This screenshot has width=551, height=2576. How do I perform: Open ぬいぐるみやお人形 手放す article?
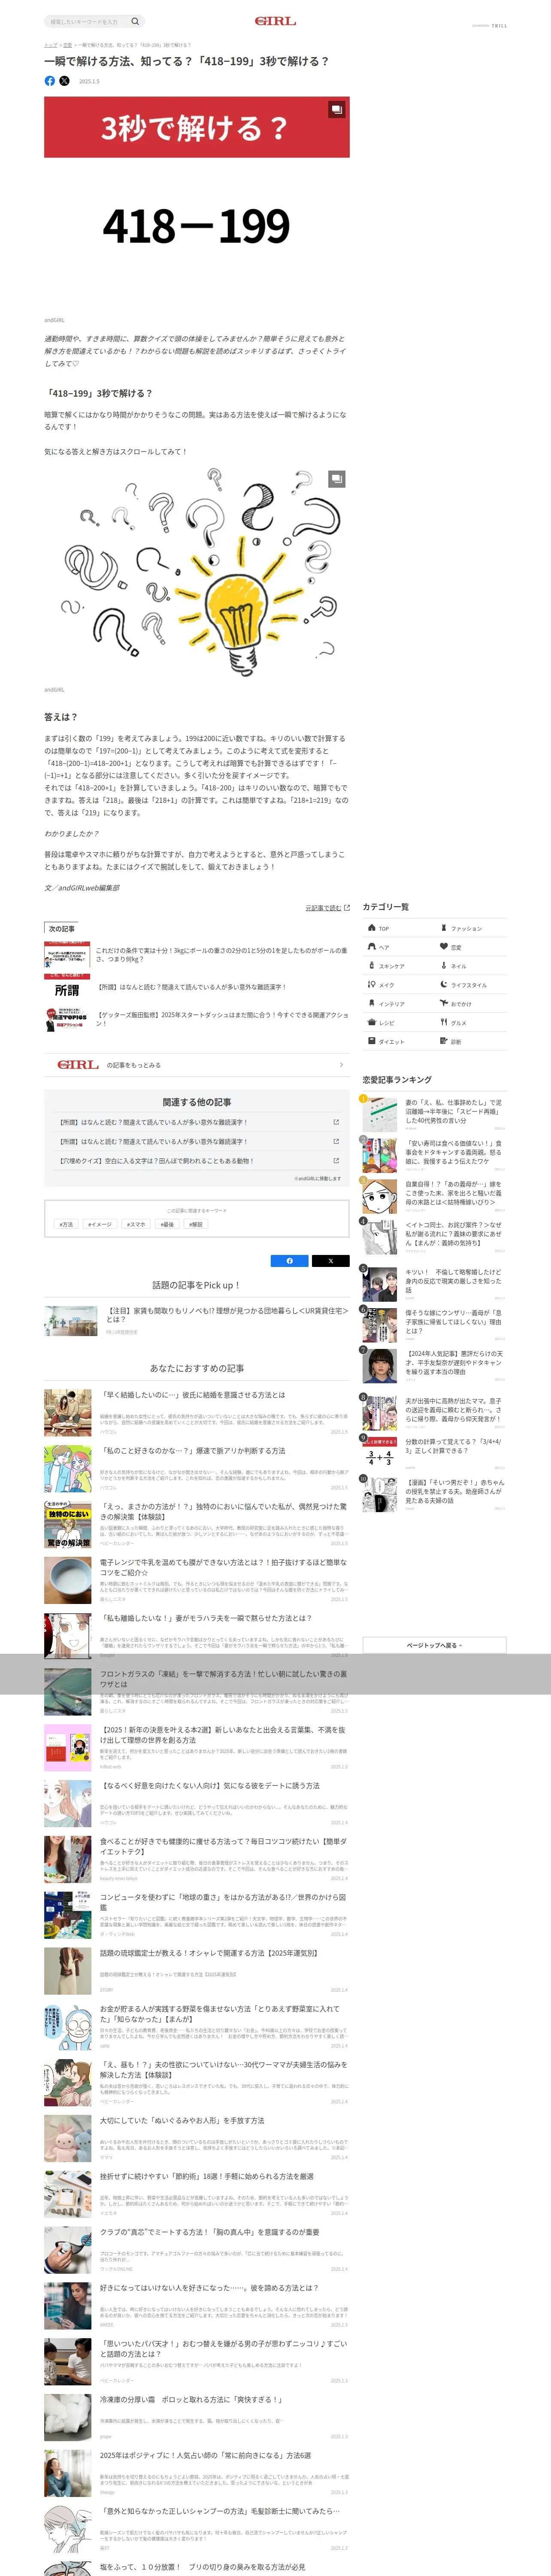coord(197,2138)
